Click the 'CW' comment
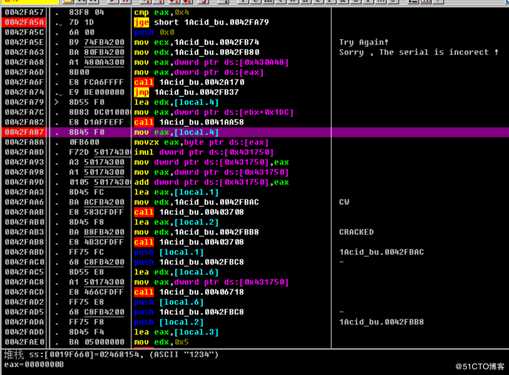This screenshot has width=509, height=375. pos(344,202)
